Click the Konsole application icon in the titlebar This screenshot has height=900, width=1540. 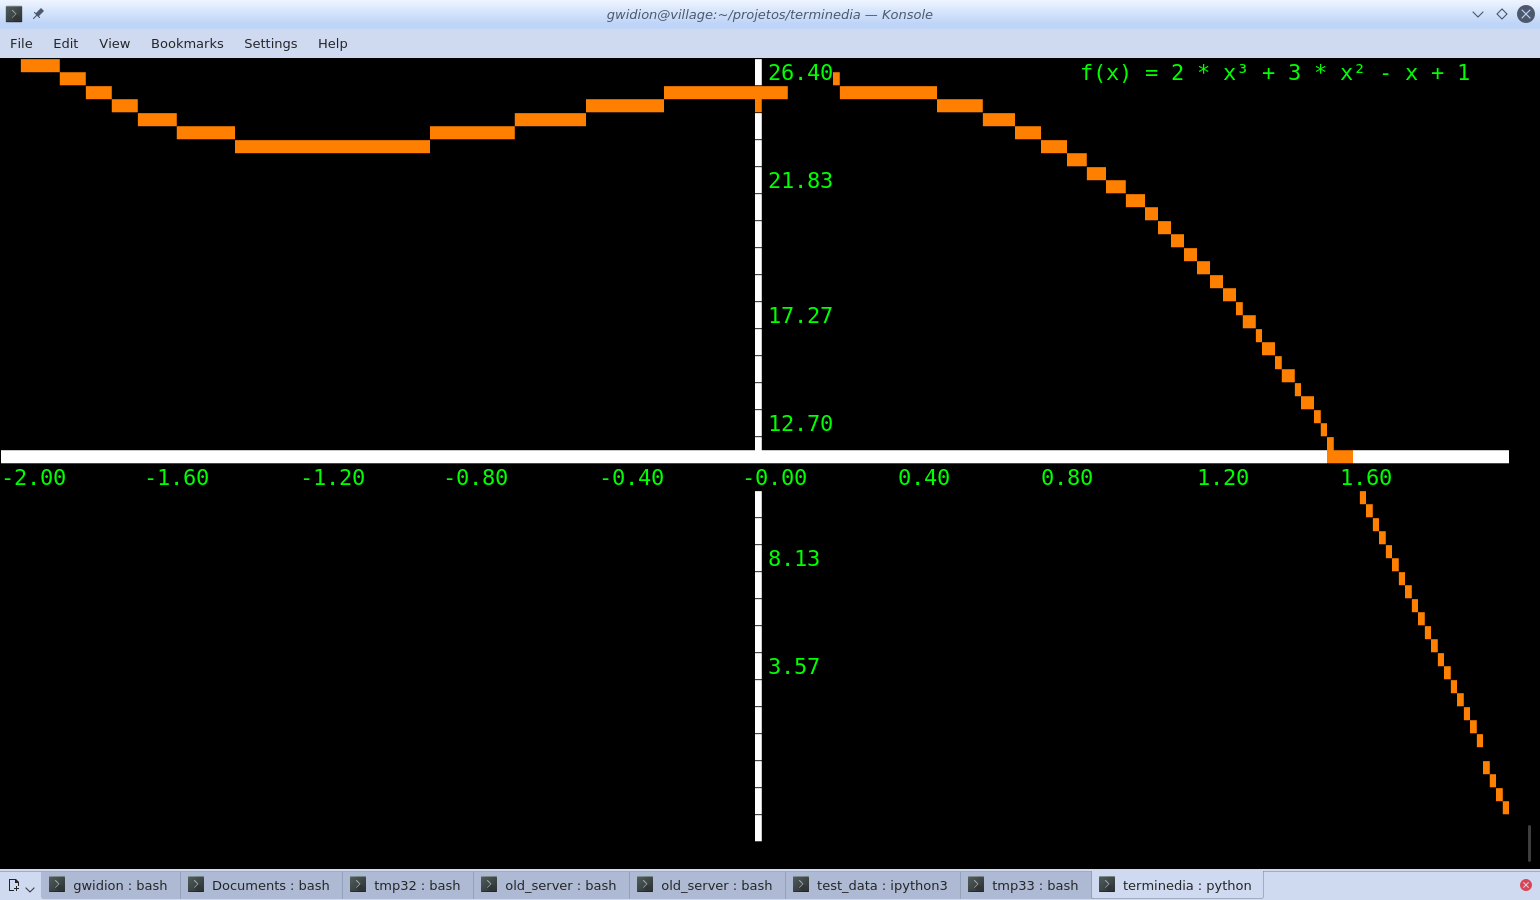coord(13,14)
